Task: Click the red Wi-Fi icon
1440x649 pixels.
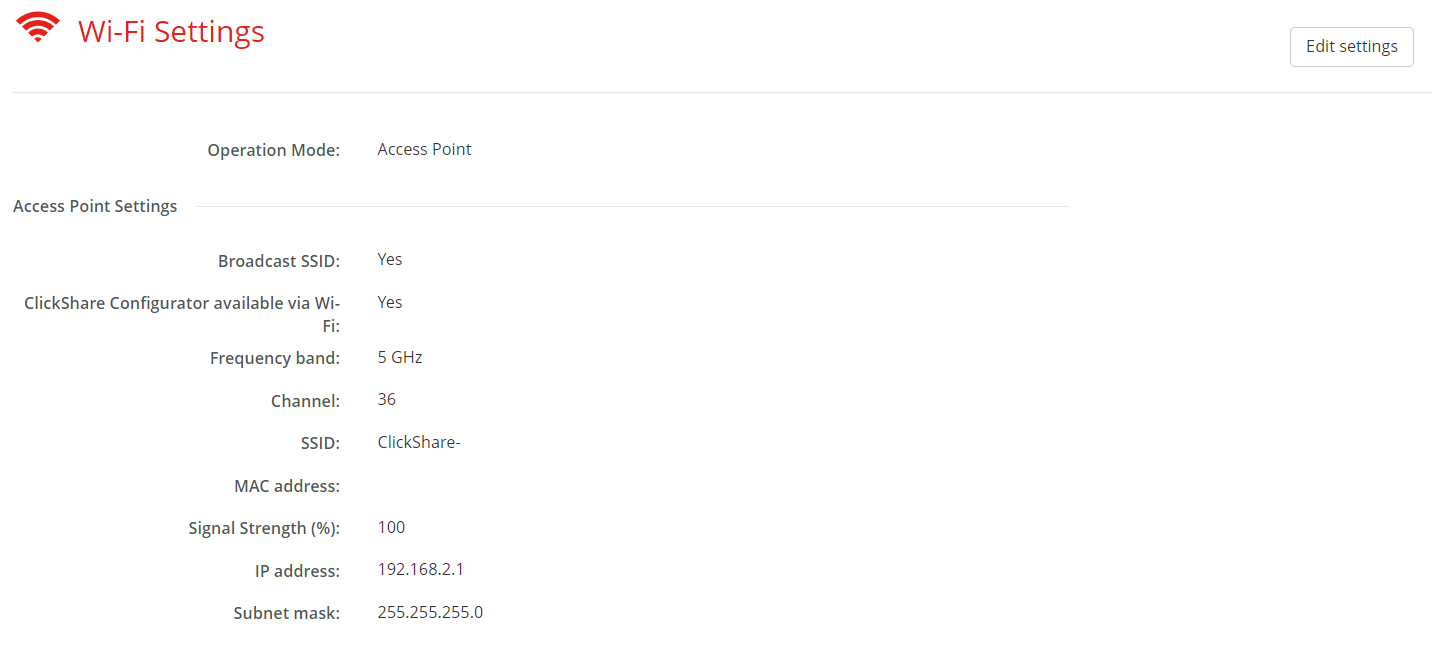Action: 38,27
